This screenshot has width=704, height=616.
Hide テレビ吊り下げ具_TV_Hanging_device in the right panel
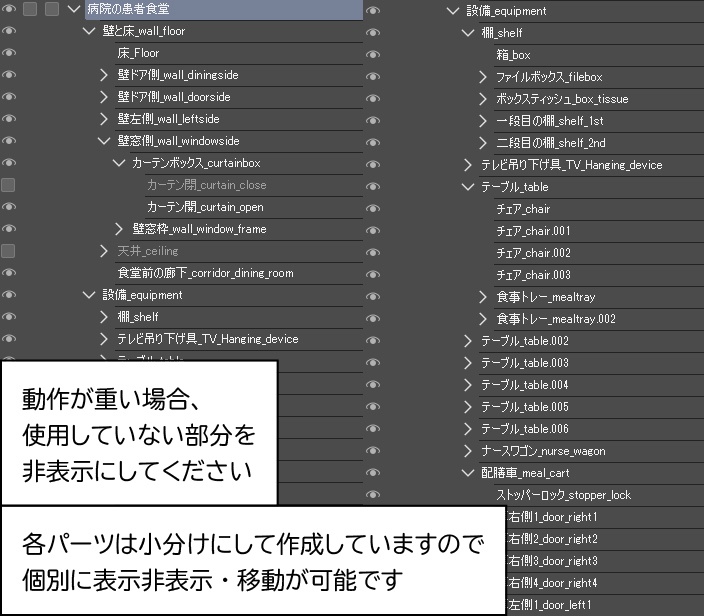pyautogui.click(x=373, y=164)
